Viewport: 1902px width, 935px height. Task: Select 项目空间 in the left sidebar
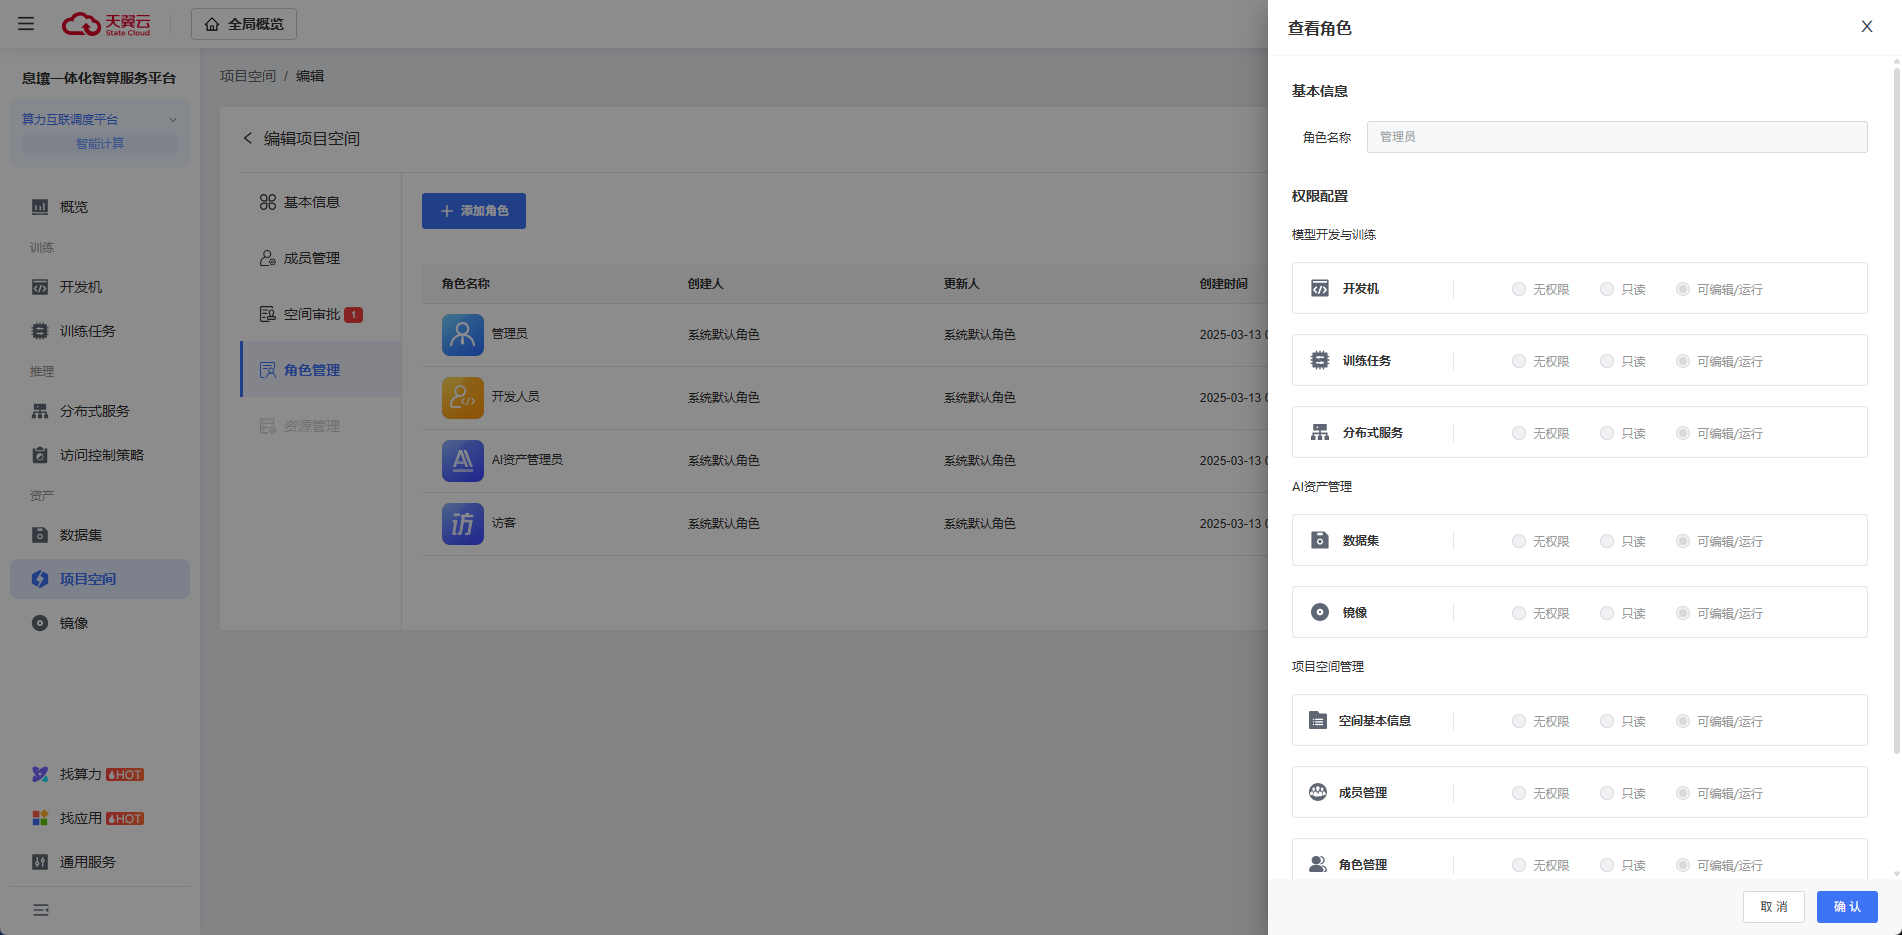point(100,579)
